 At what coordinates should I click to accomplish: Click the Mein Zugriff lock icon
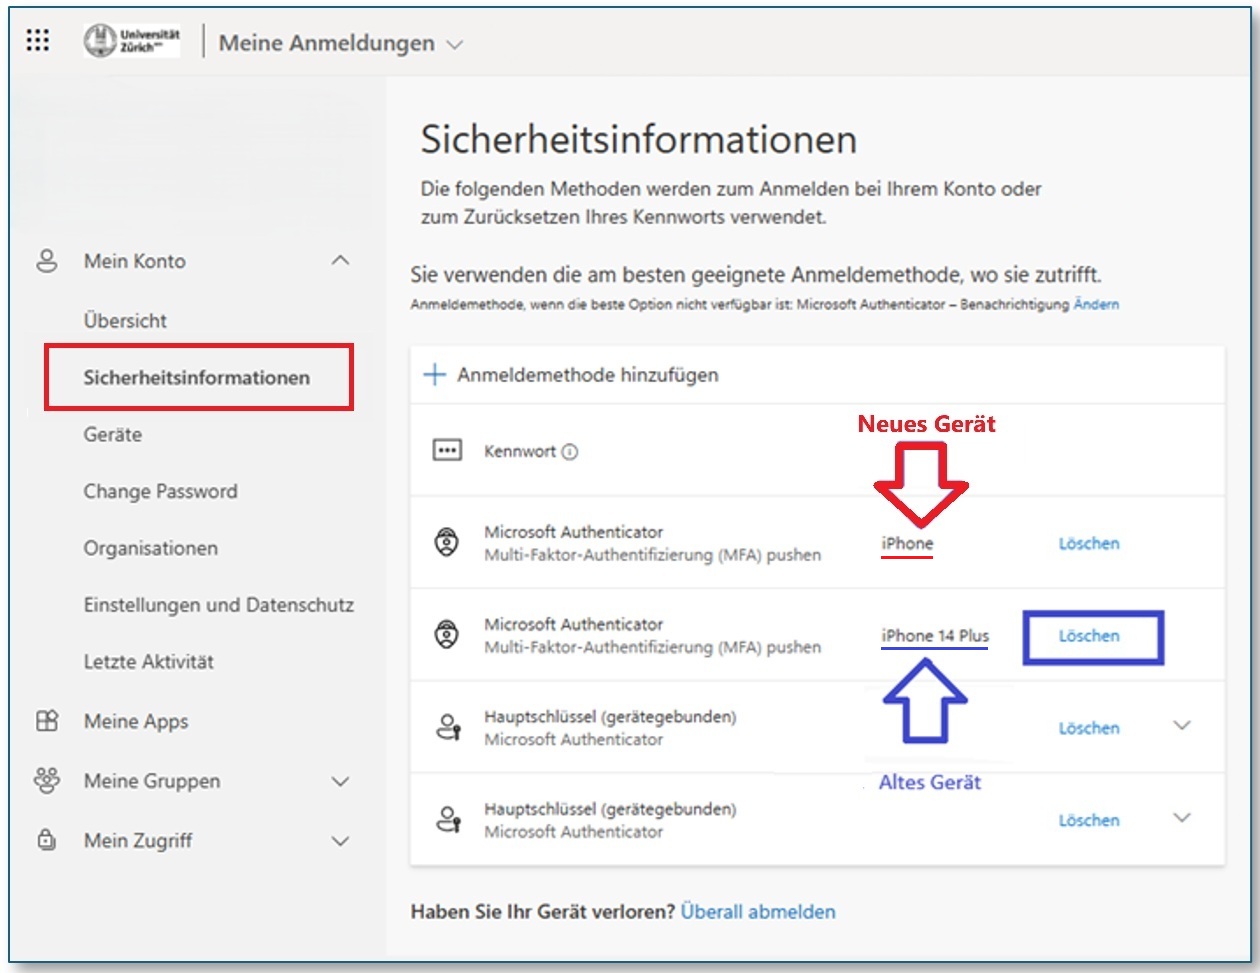(x=47, y=841)
